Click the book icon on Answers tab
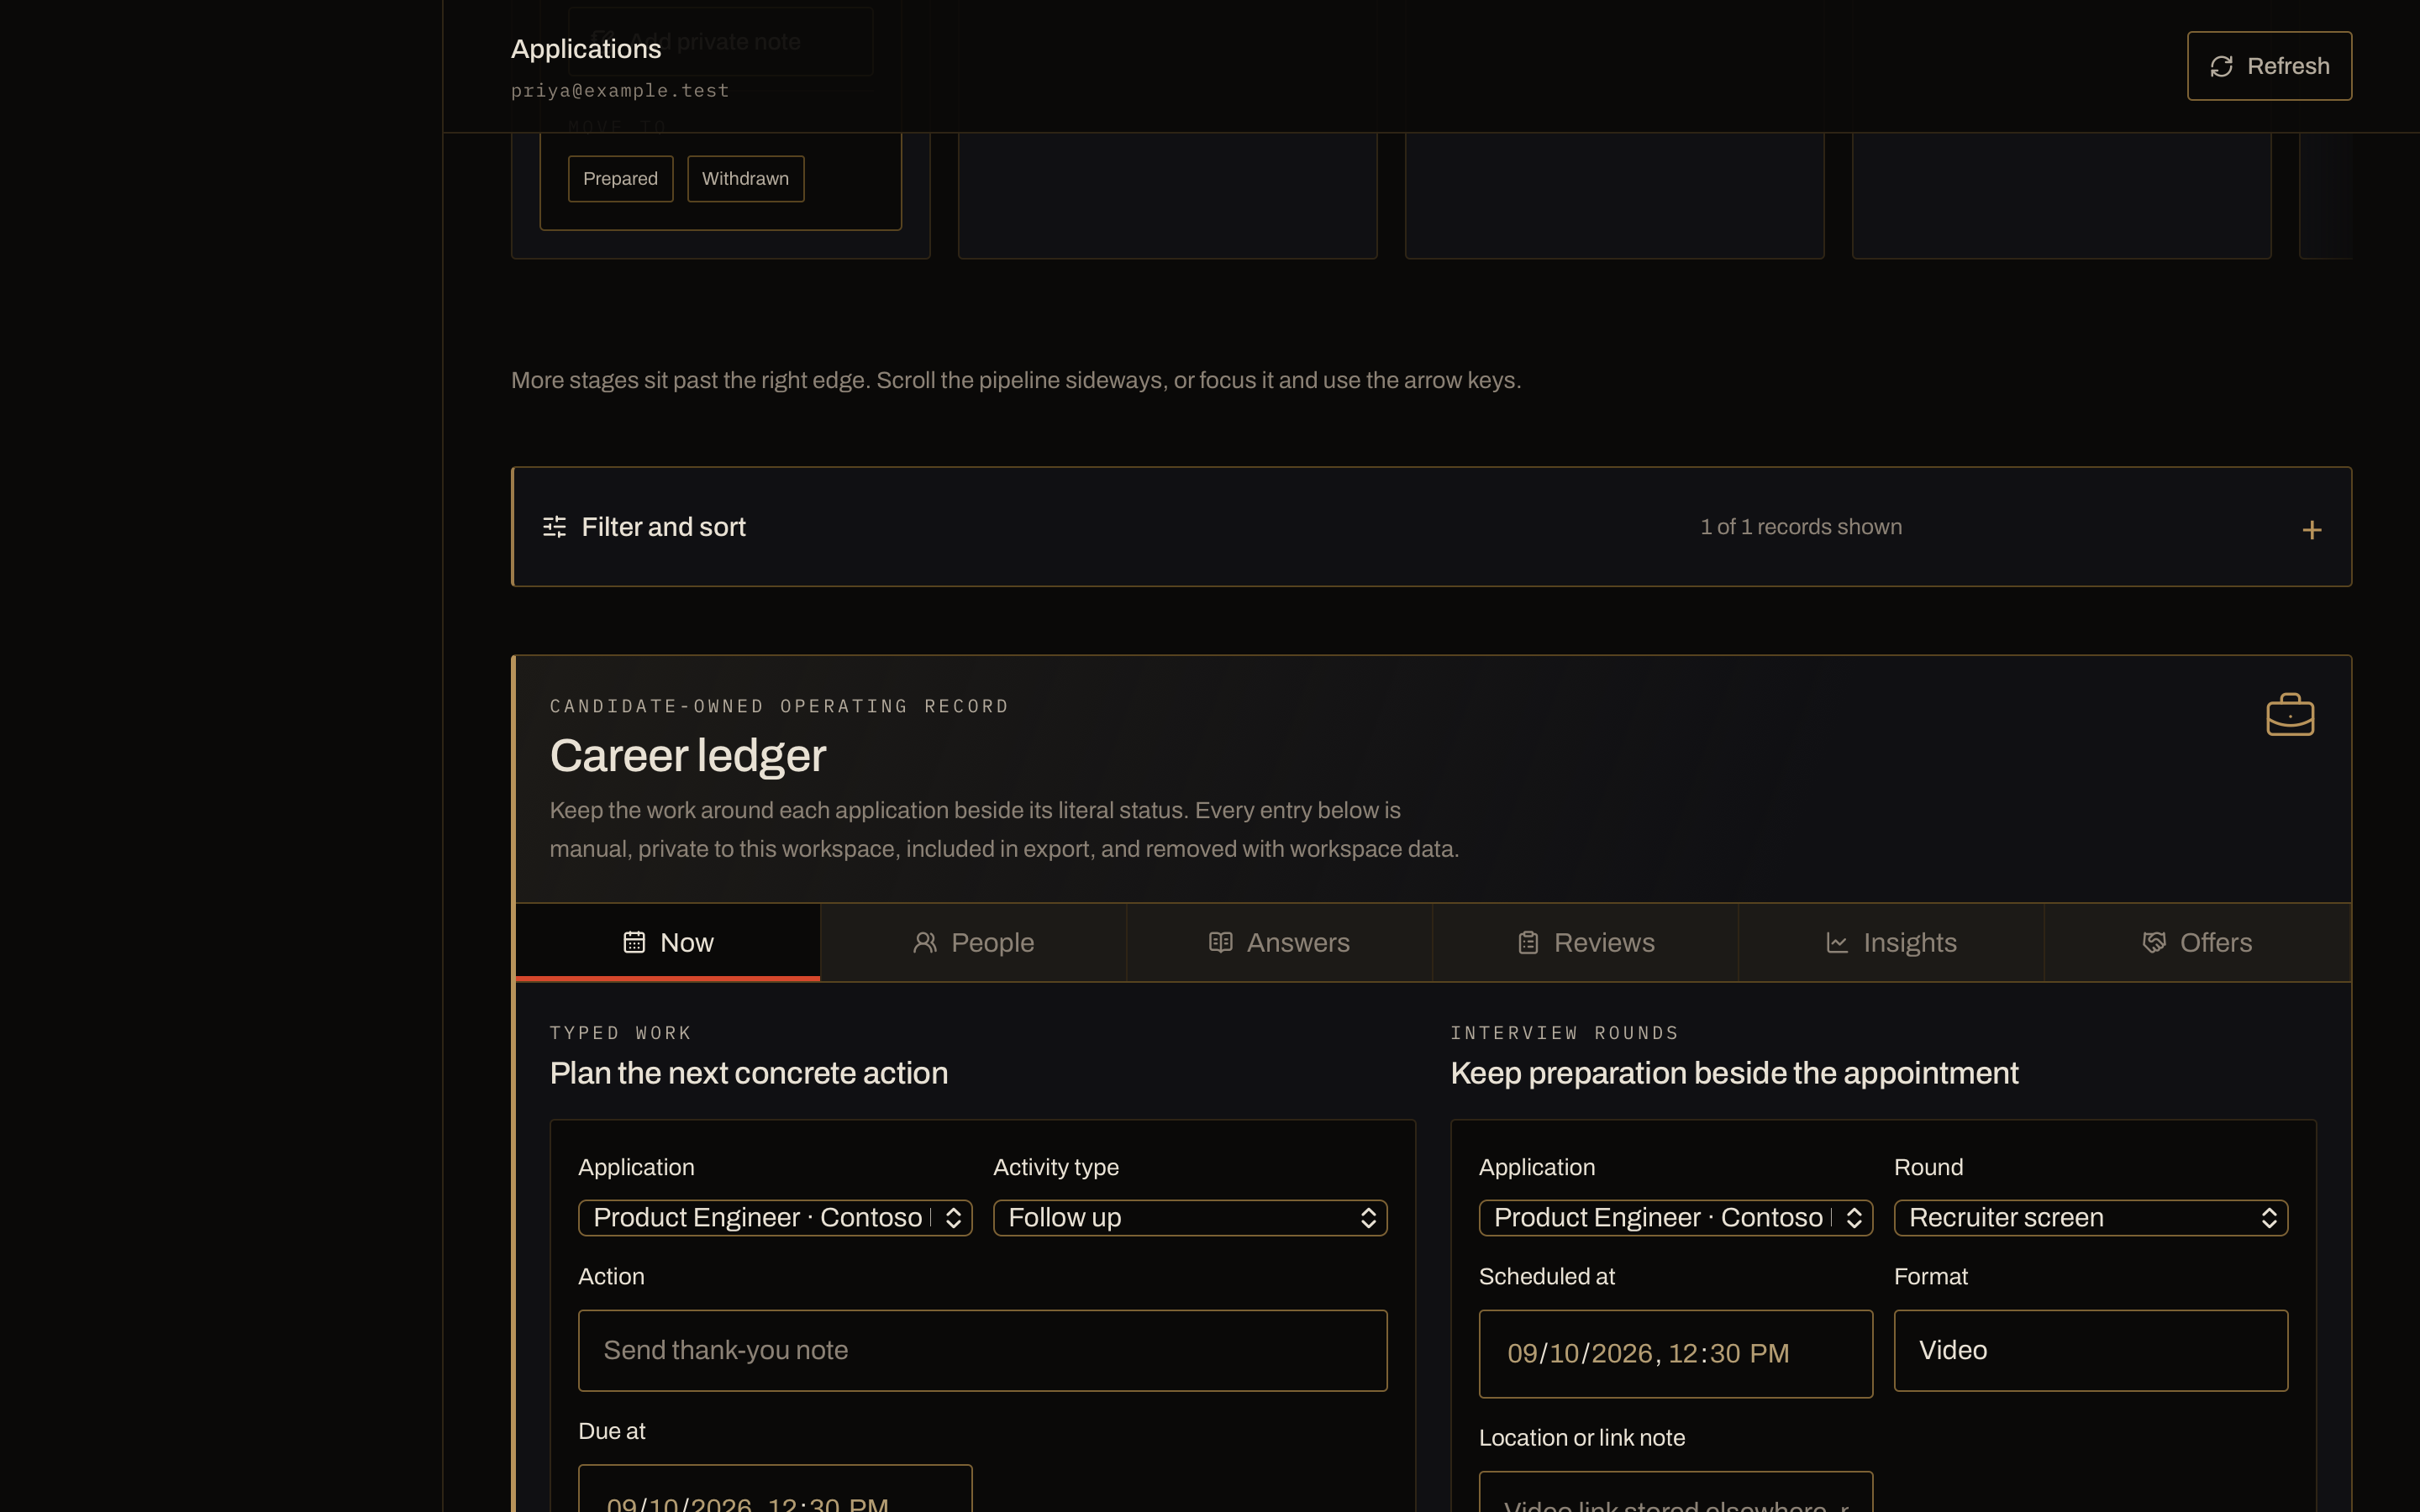Screen dimensions: 2420x1512 point(1220,942)
